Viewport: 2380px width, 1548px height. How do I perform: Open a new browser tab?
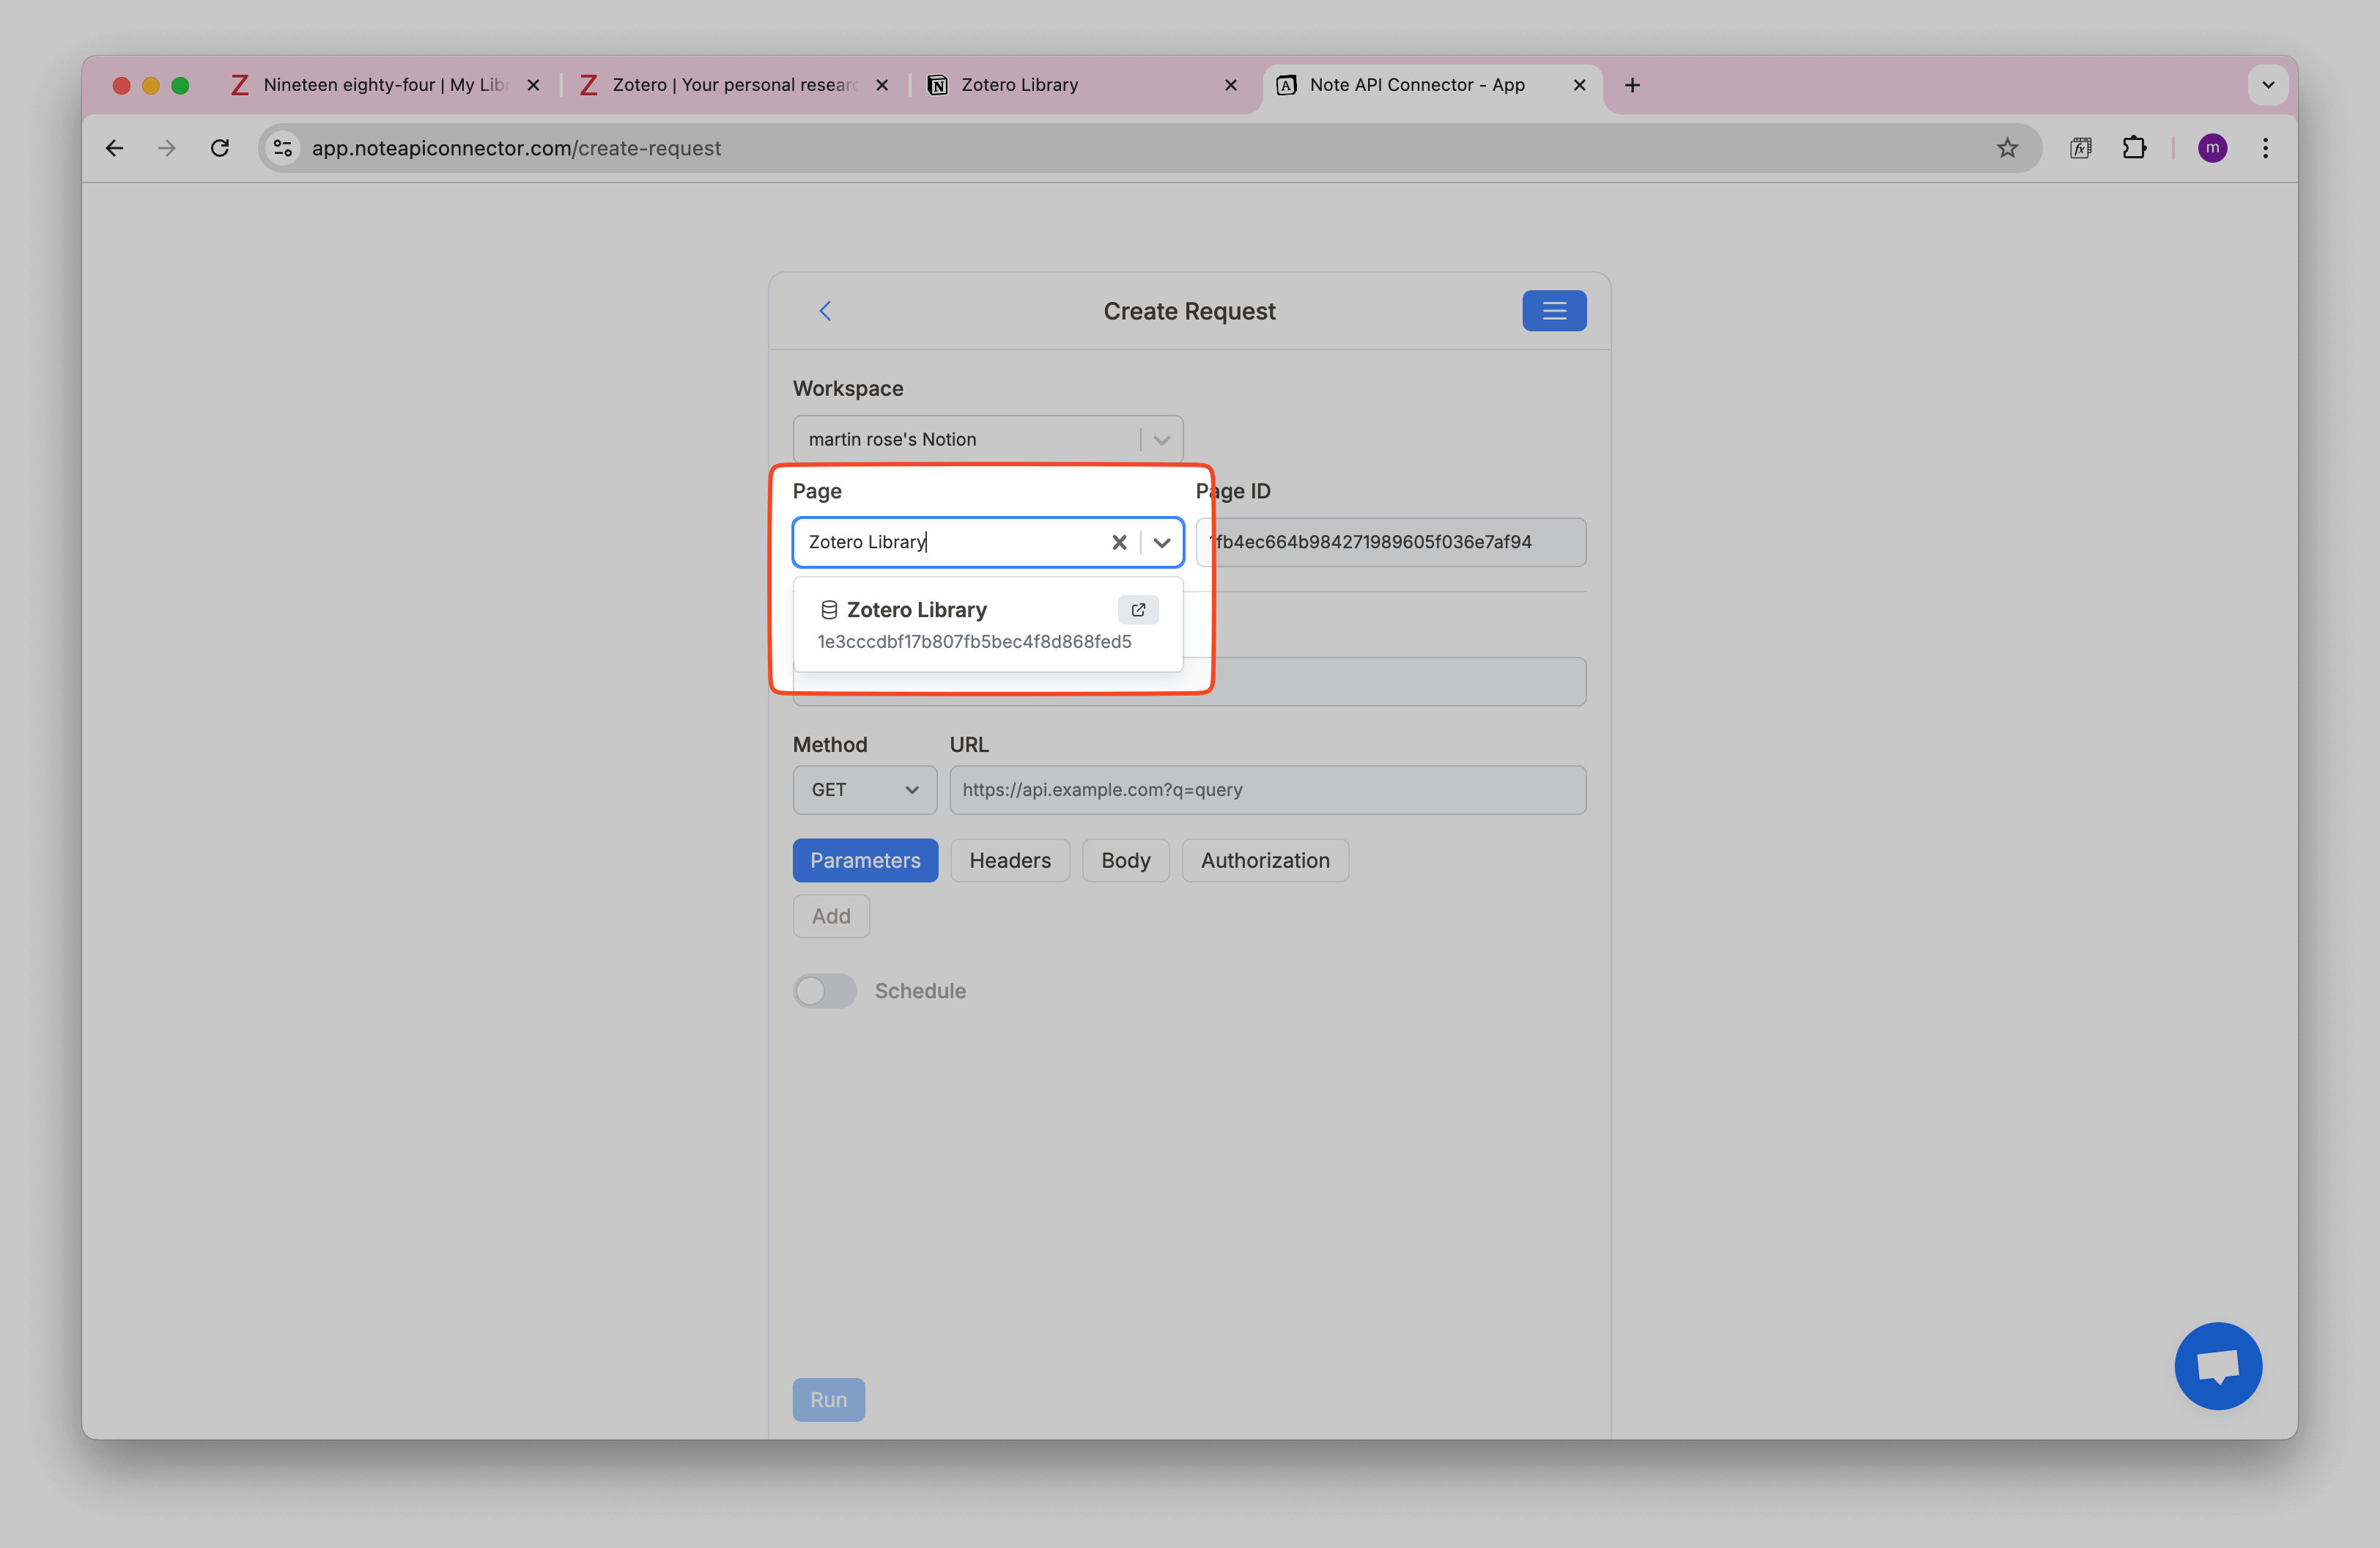1632,85
